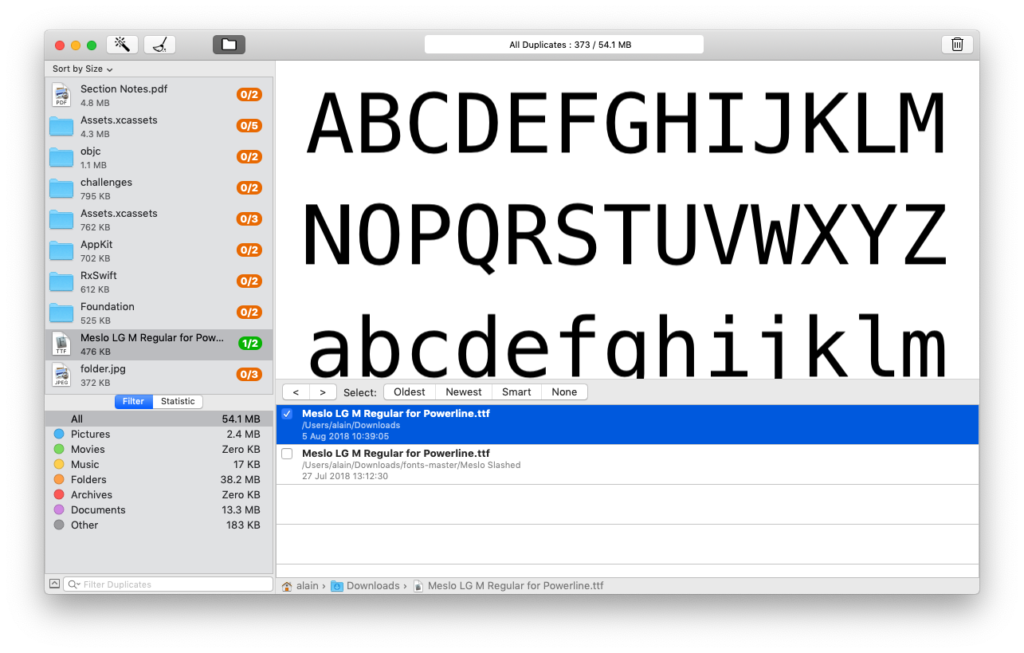Go to next duplicate with right arrow
Image resolution: width=1024 pixels, height=653 pixels.
[322, 392]
